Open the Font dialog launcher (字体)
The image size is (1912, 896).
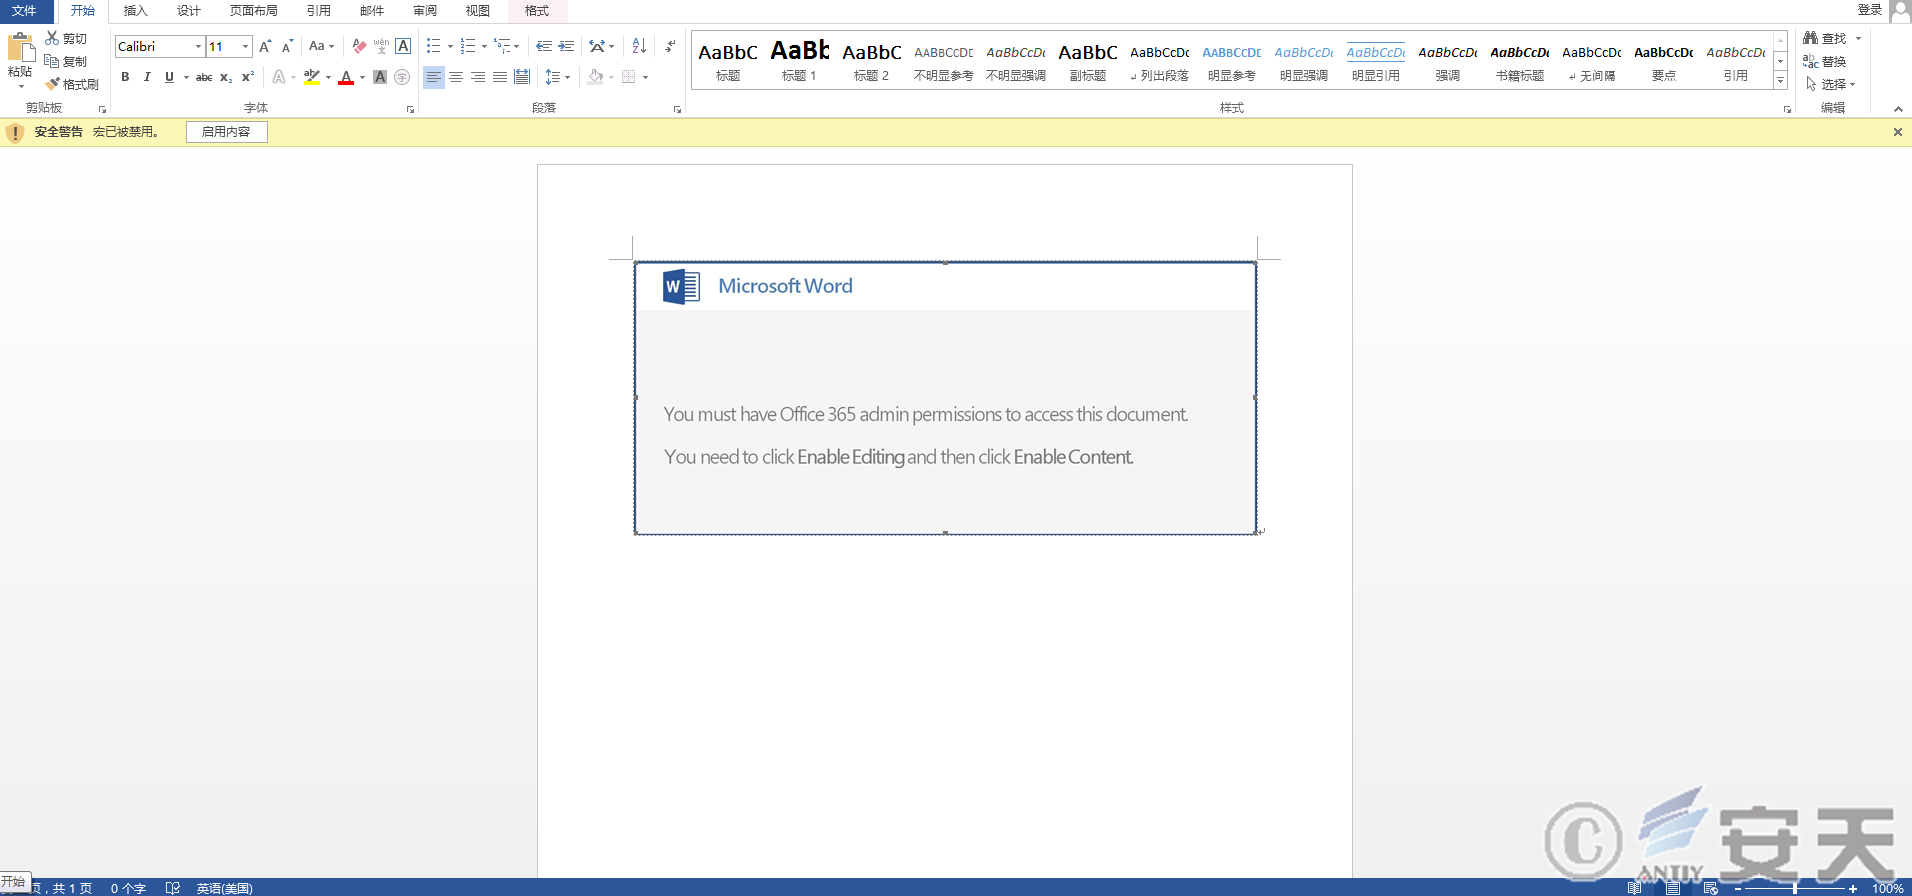pyautogui.click(x=410, y=109)
